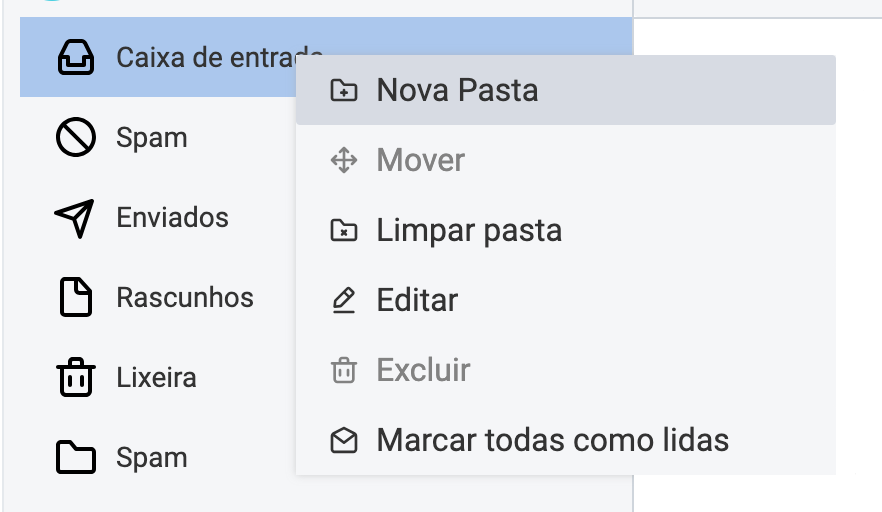Click the pencil icon beside Editar
Screen dimensions: 882x512
(x=344, y=300)
